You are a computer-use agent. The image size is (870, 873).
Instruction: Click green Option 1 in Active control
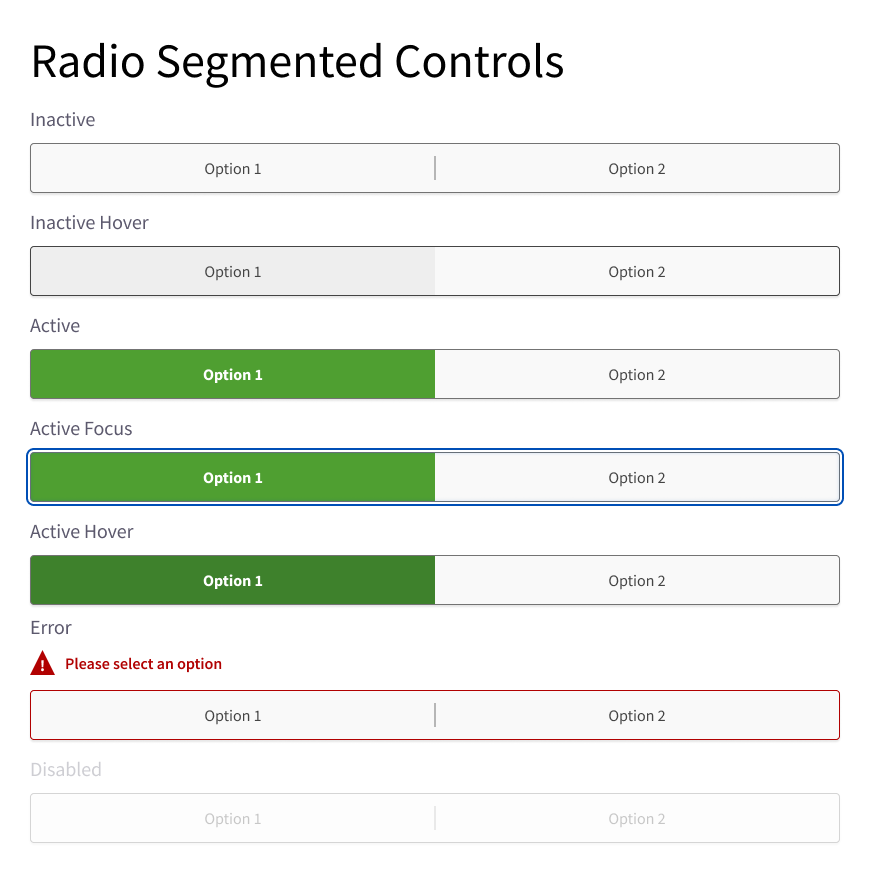(x=233, y=374)
